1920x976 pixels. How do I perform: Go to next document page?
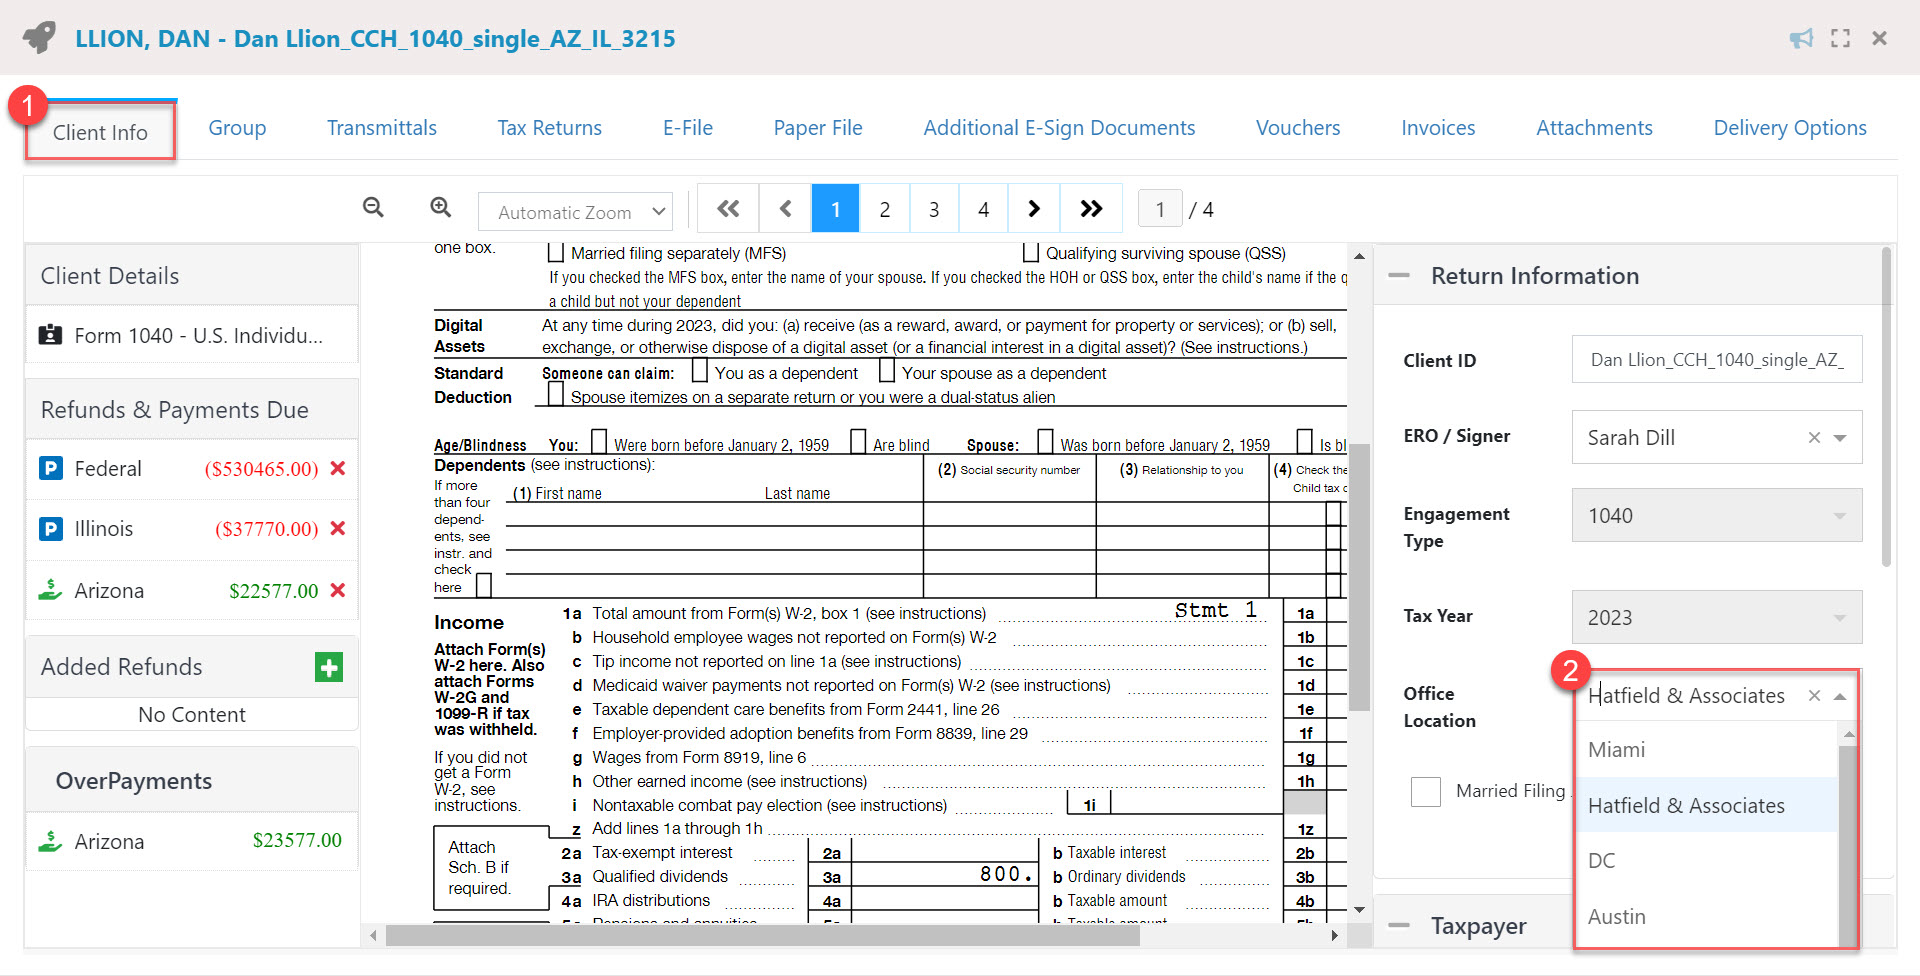pyautogui.click(x=1034, y=209)
